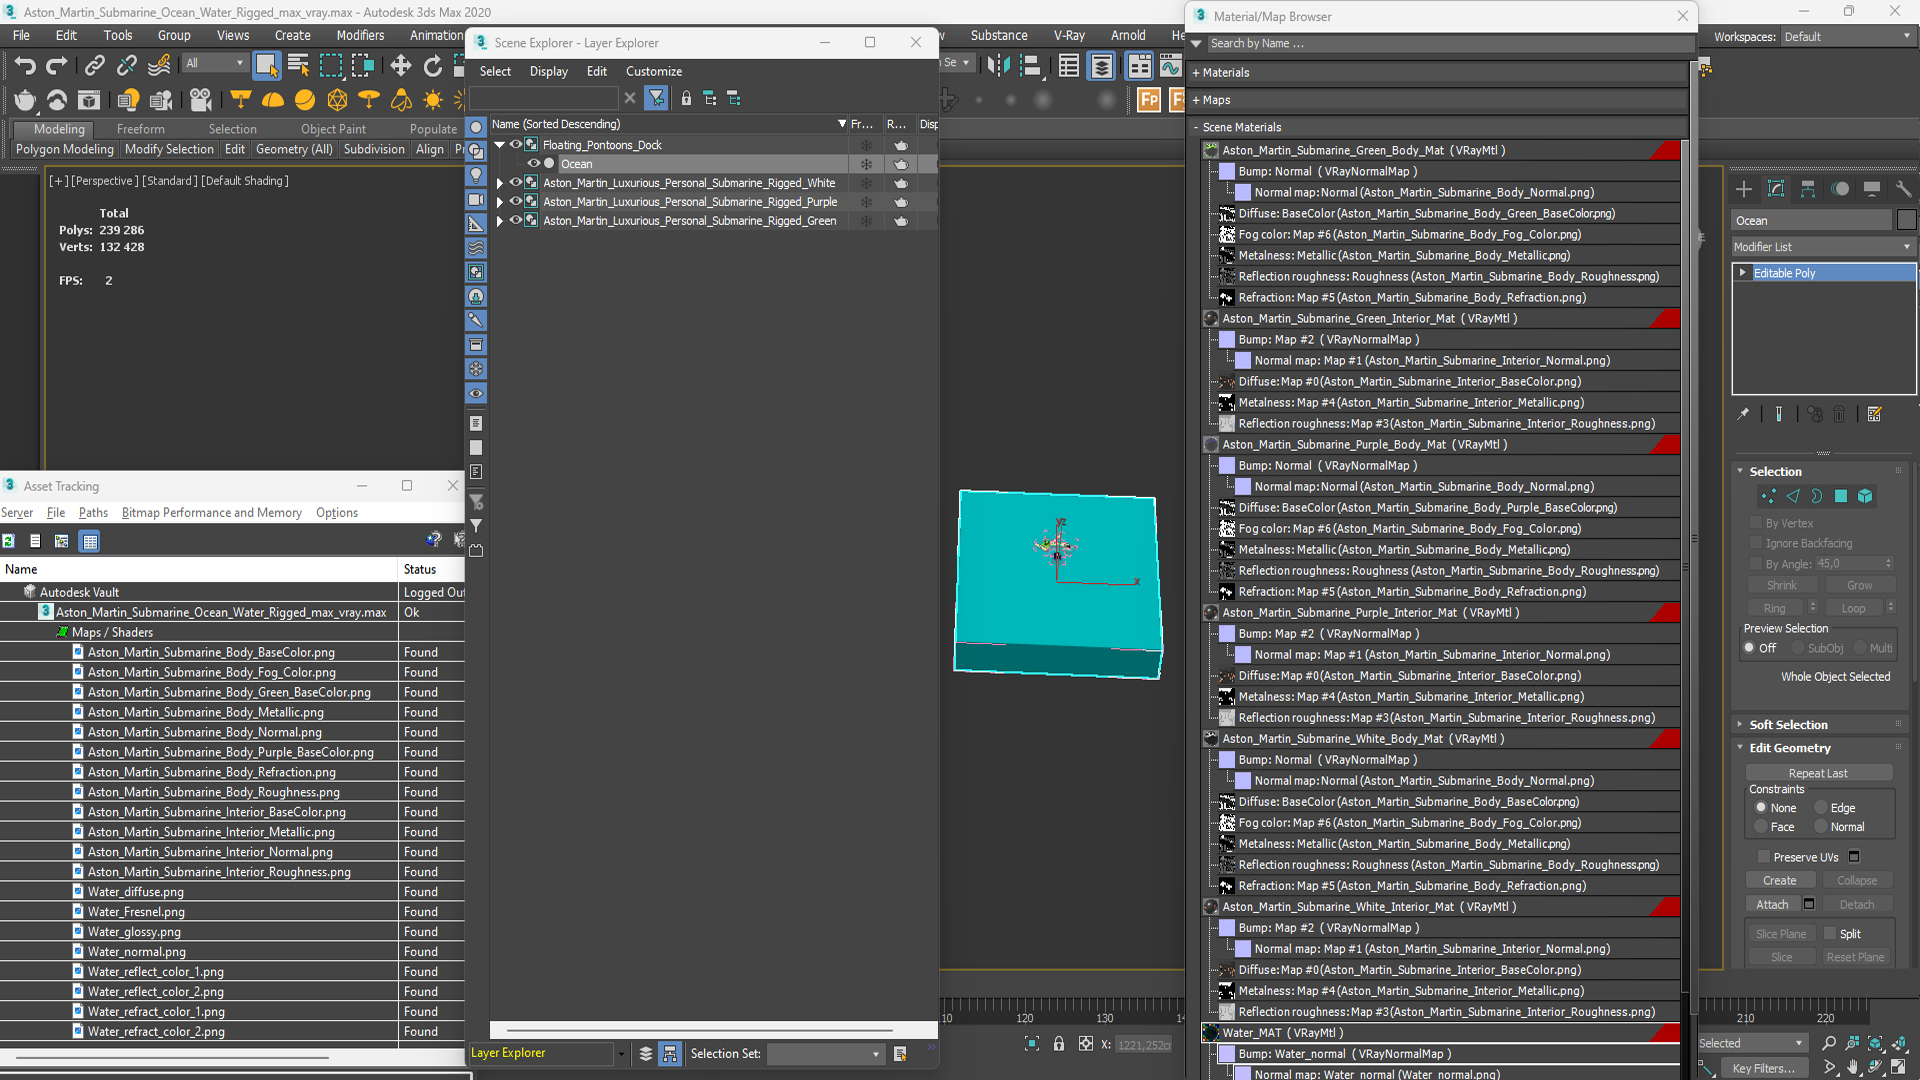Activate the Bind to Space Warp tool

159,66
